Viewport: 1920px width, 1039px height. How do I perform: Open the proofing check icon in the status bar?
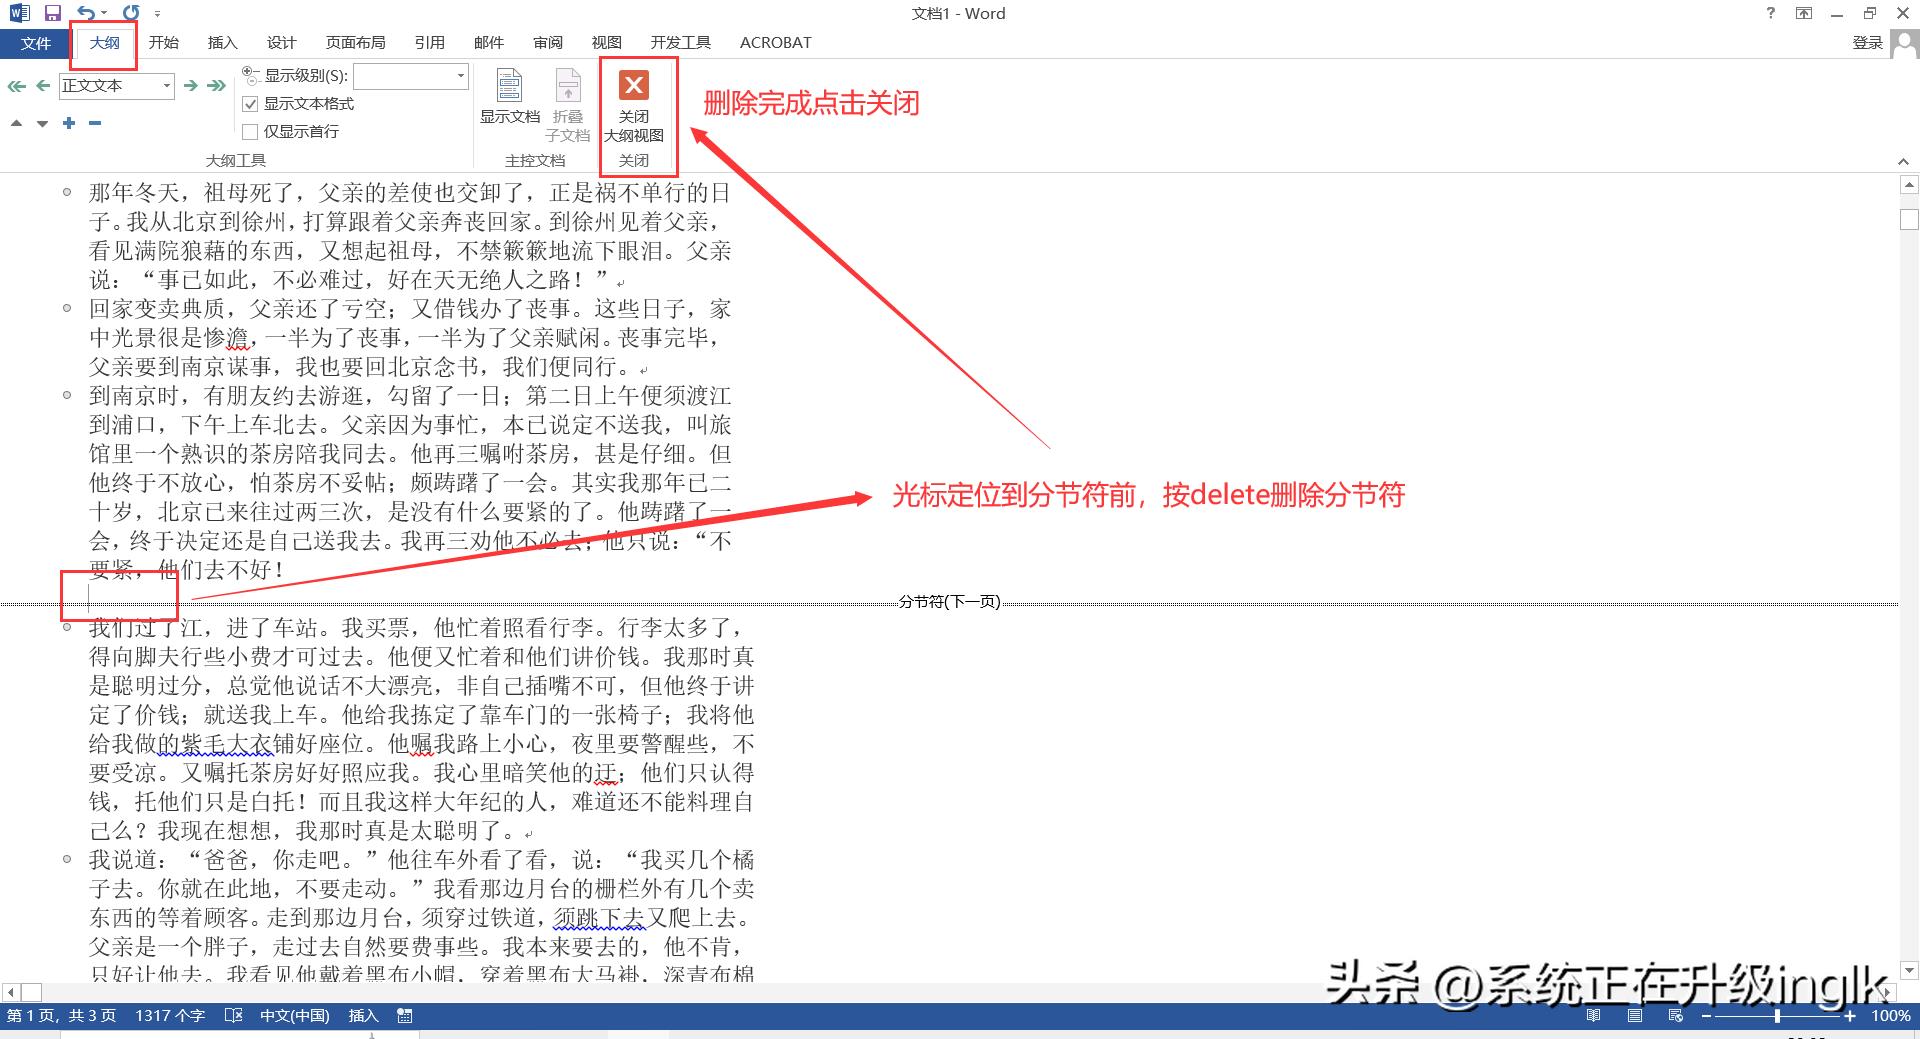[x=234, y=1015]
